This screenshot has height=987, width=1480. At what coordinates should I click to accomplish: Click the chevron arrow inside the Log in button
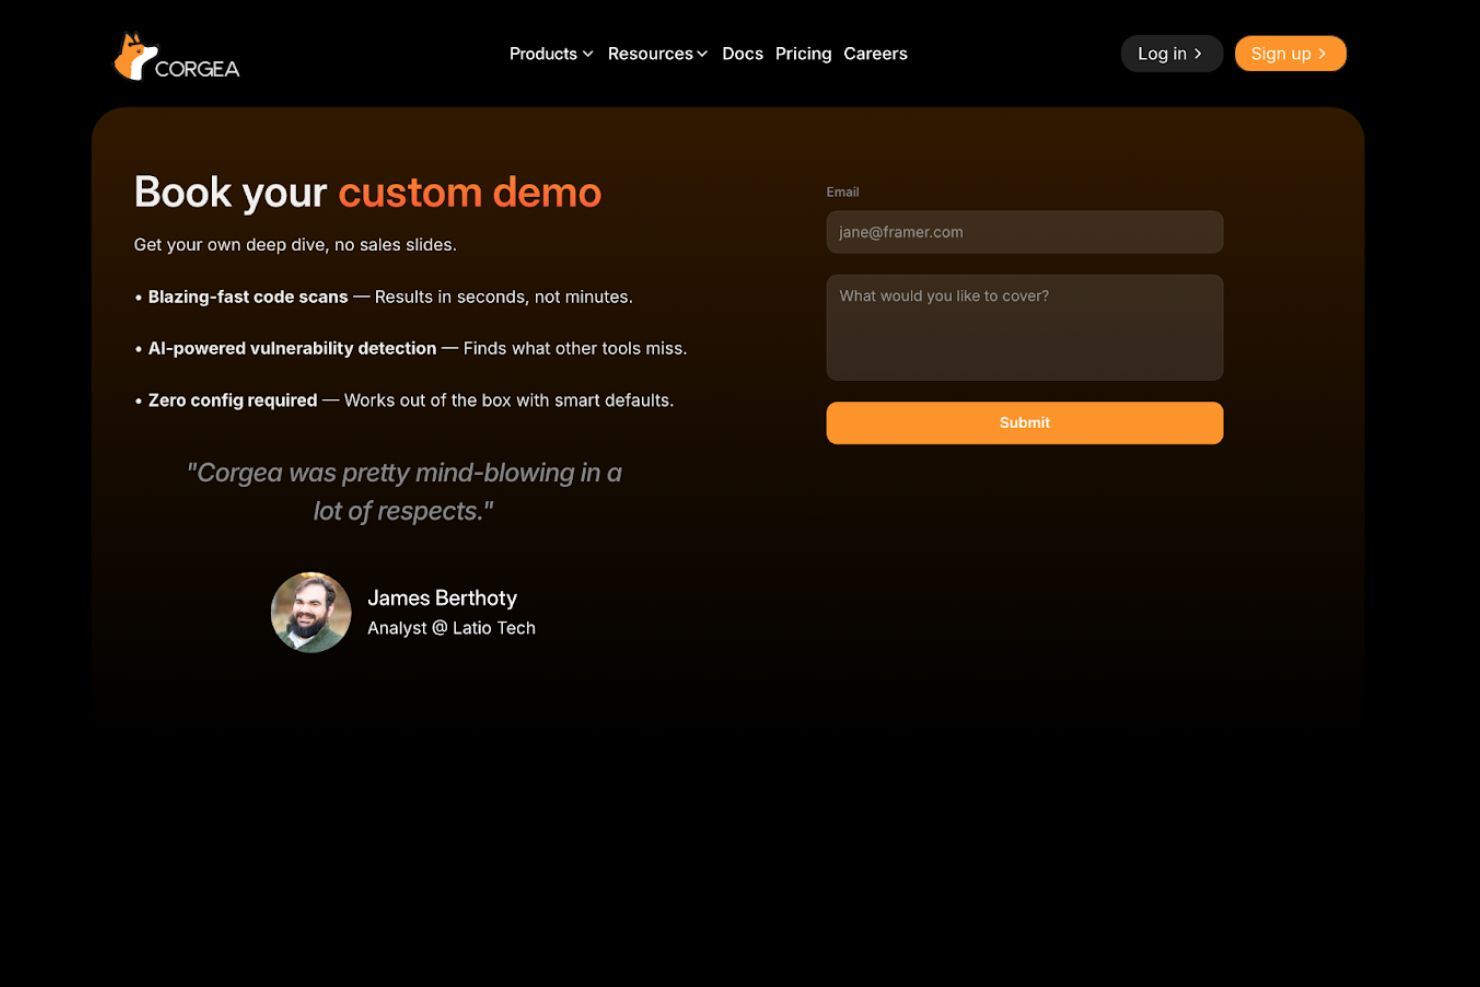click(1199, 53)
